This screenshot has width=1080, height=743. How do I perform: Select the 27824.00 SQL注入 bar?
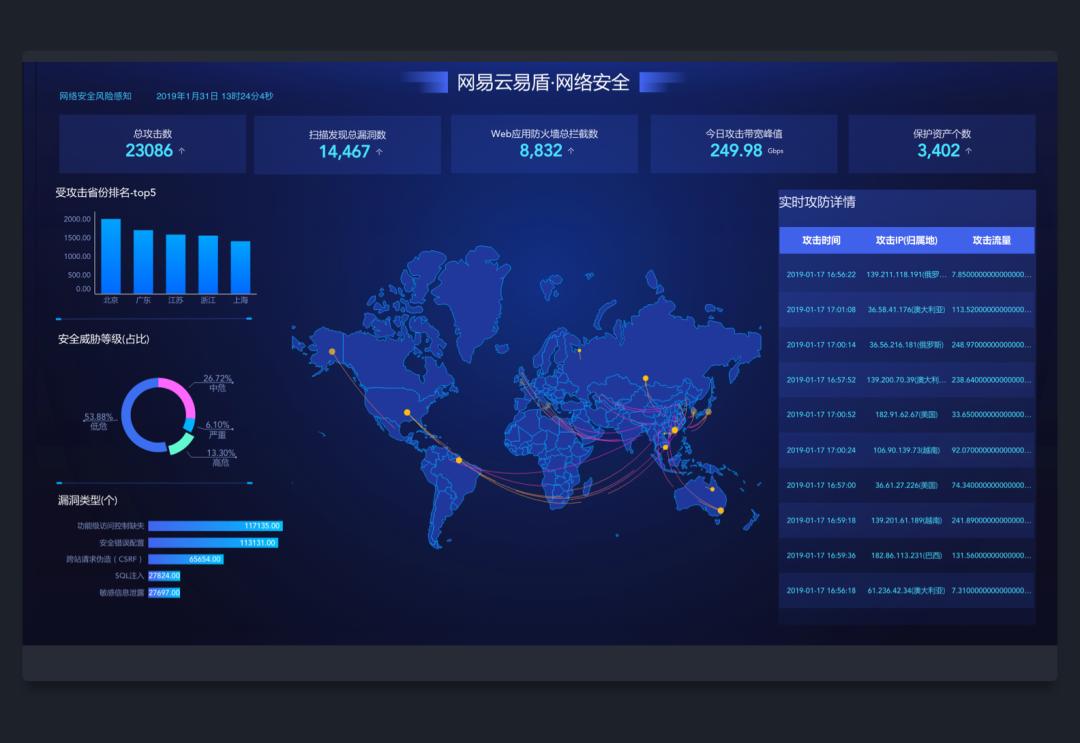click(164, 576)
